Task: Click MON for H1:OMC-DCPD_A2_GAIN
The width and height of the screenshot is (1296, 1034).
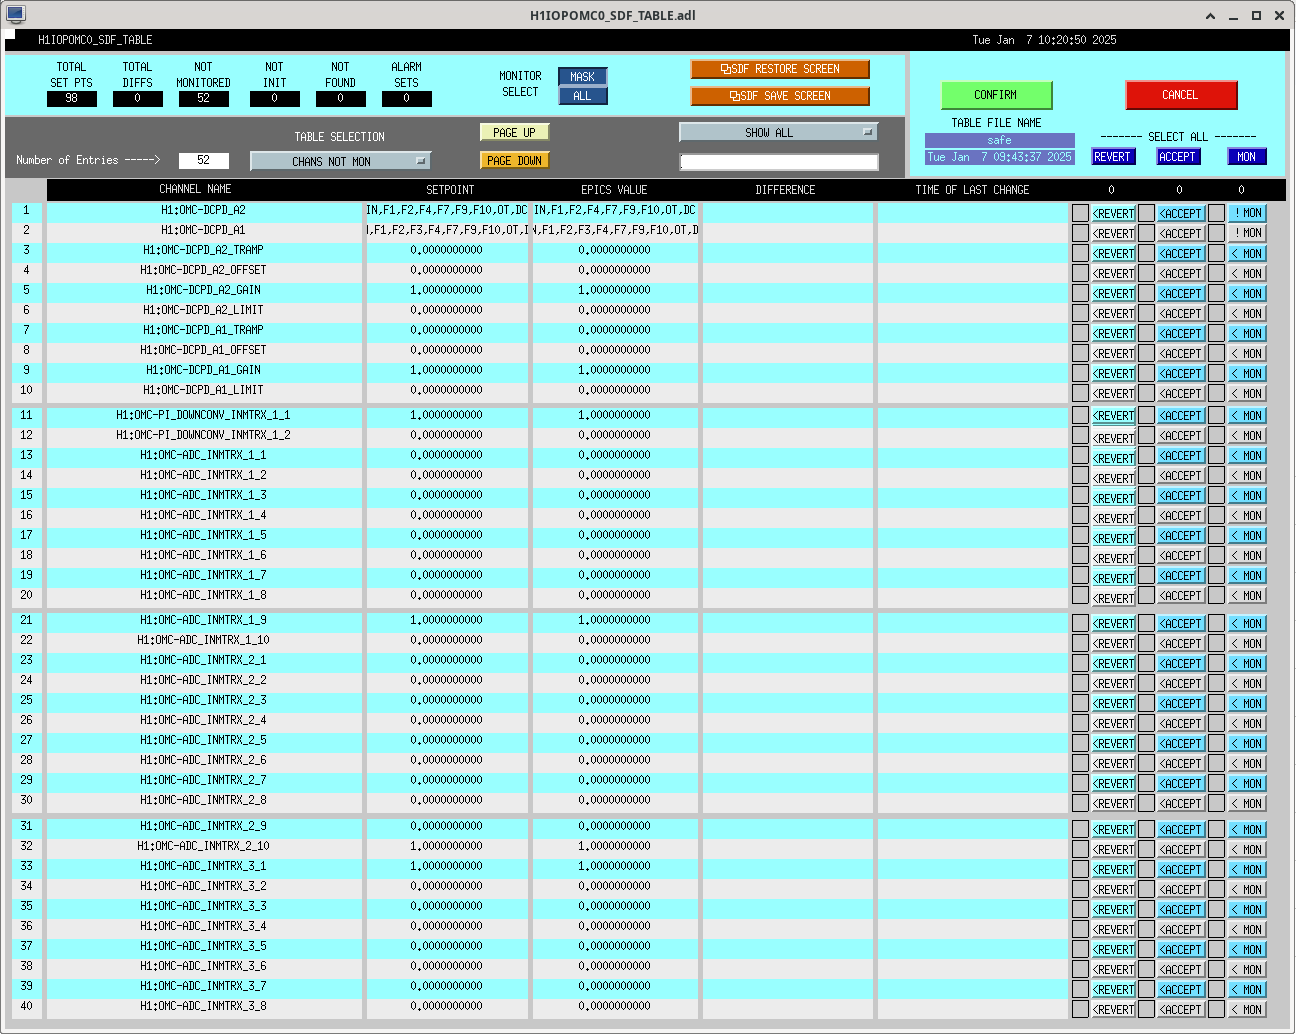Action: (x=1247, y=293)
